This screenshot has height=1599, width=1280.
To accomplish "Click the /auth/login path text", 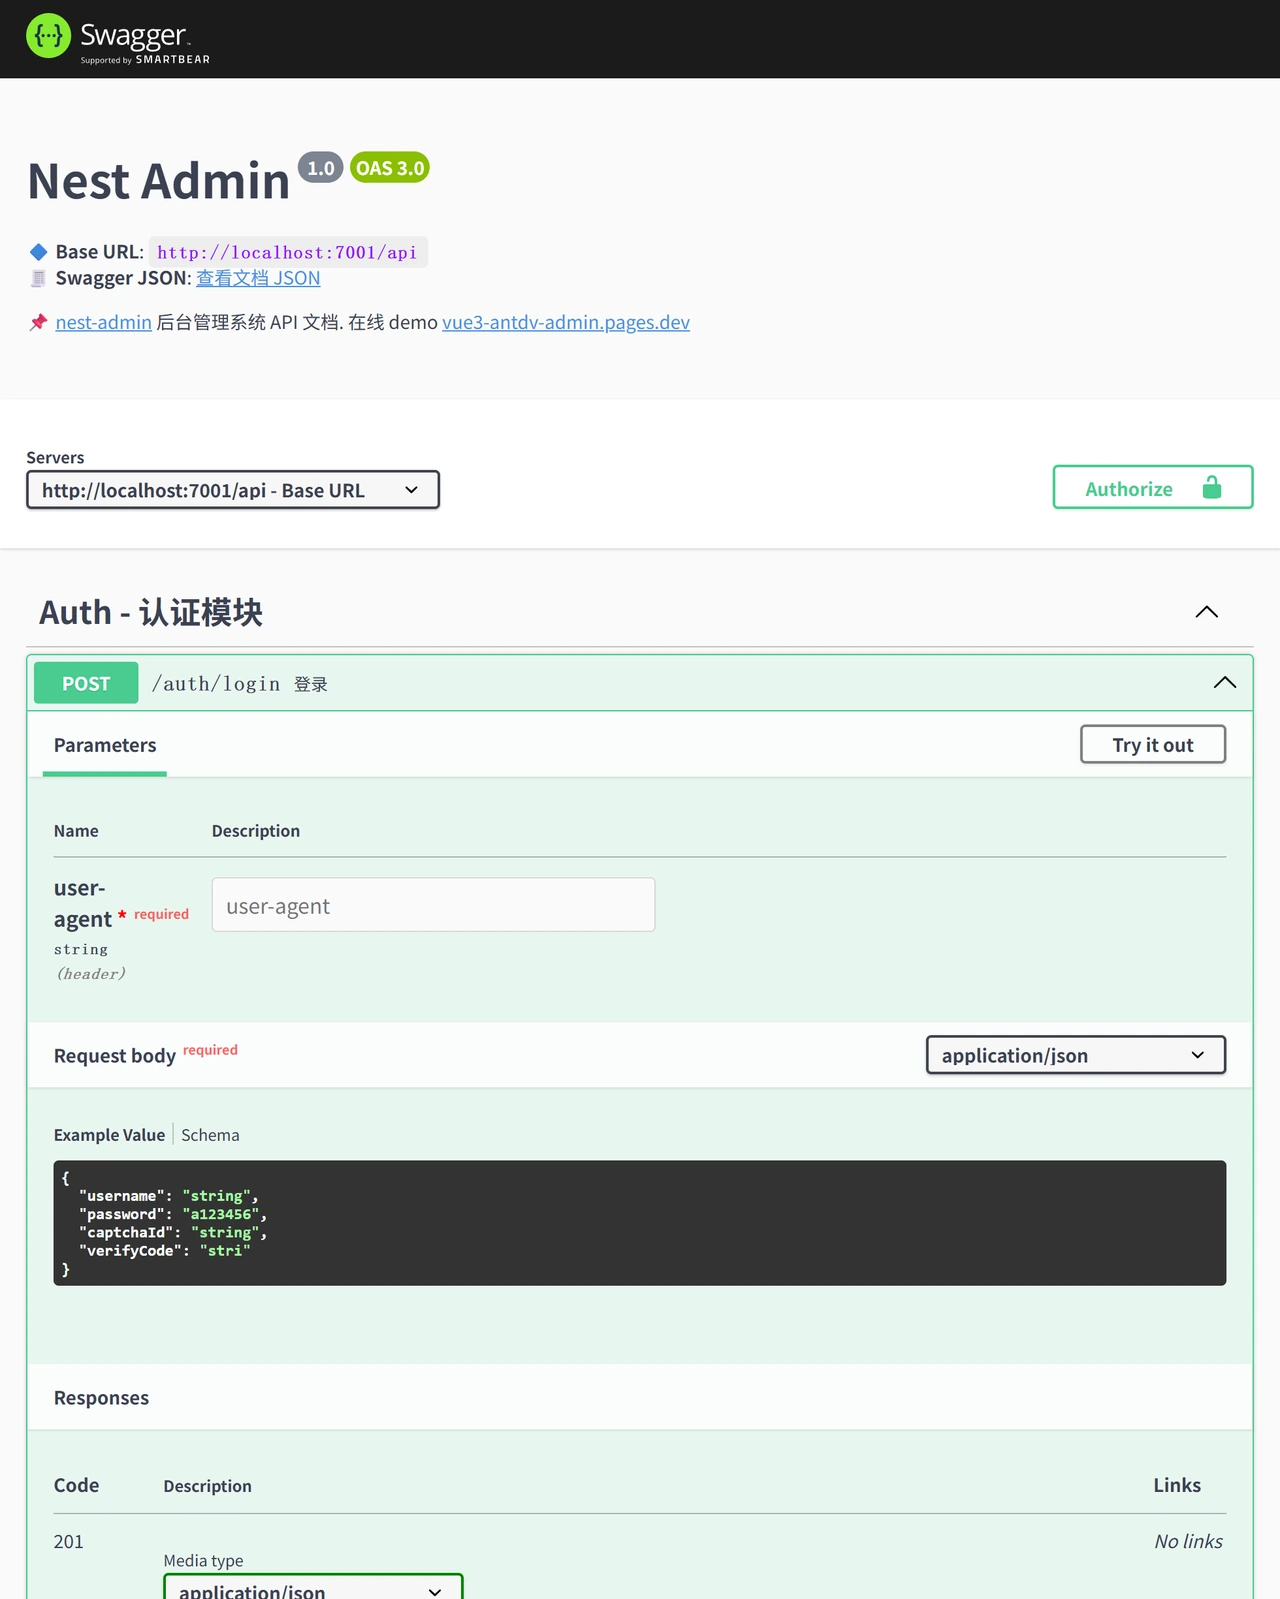I will 216,684.
